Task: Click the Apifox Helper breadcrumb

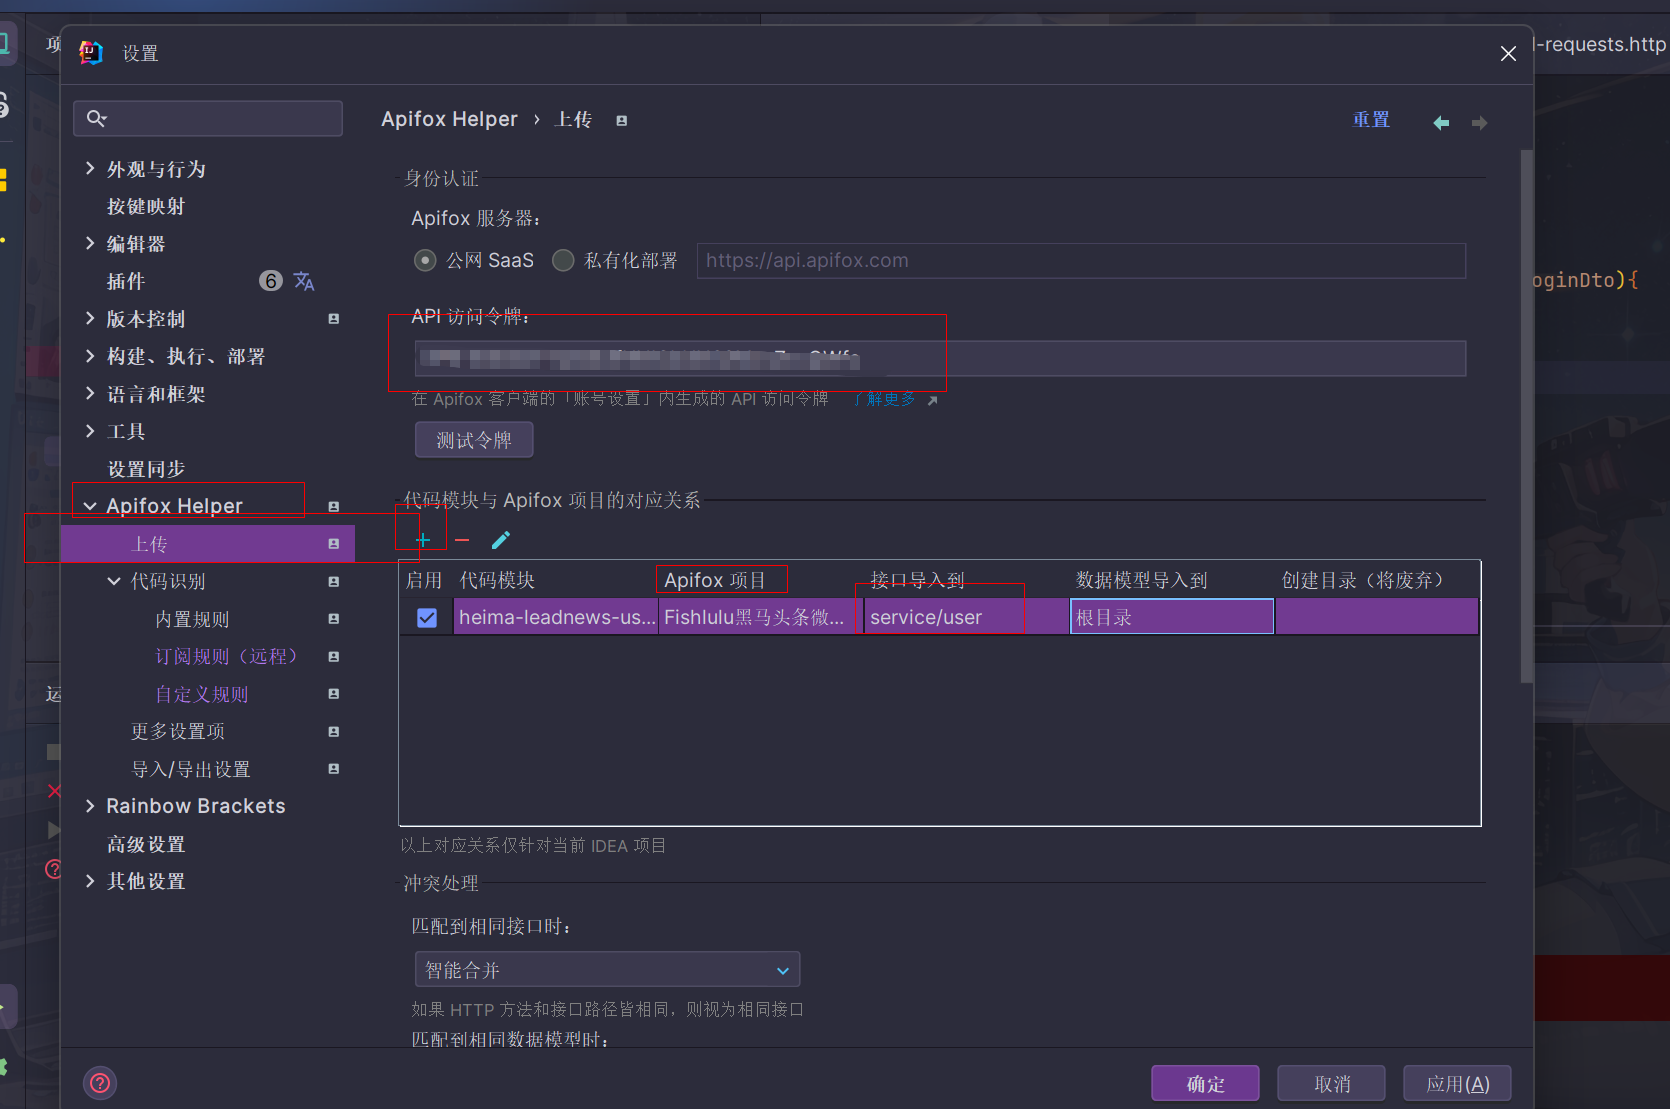Action: tap(449, 119)
